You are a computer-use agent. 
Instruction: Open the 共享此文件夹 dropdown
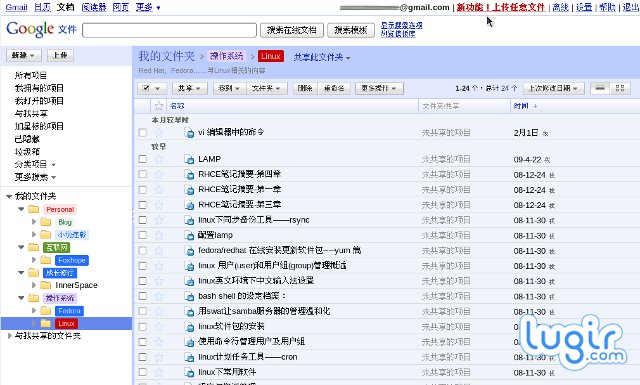(322, 57)
